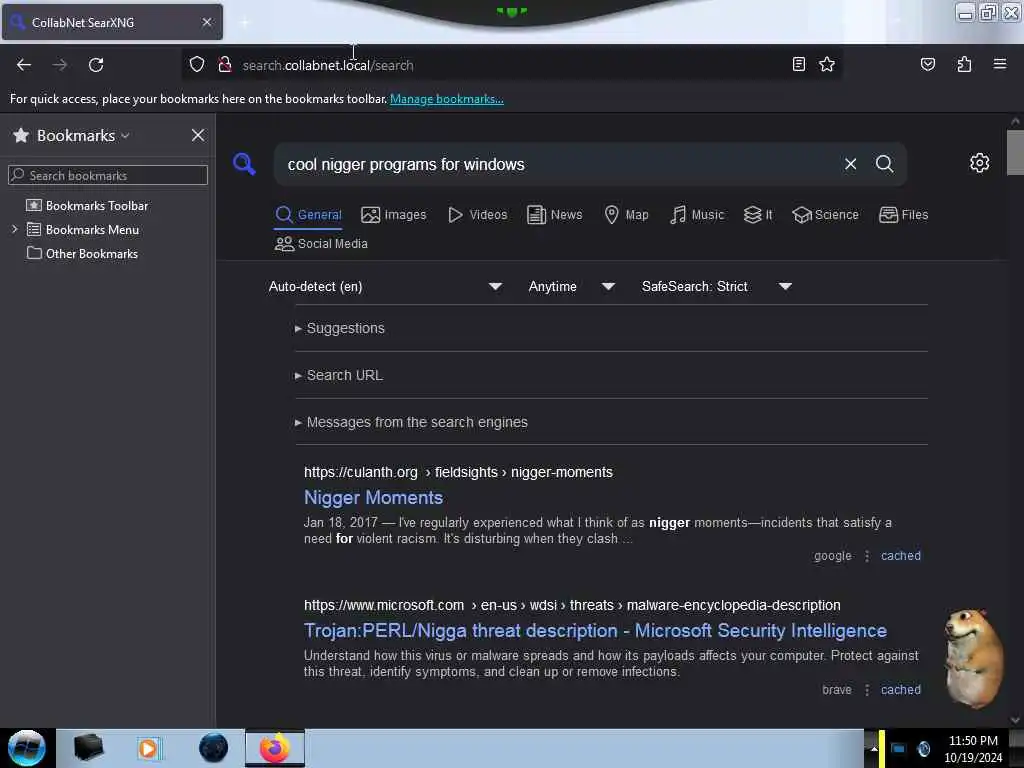
Task: Switch to the Music search tab
Action: pos(697,214)
